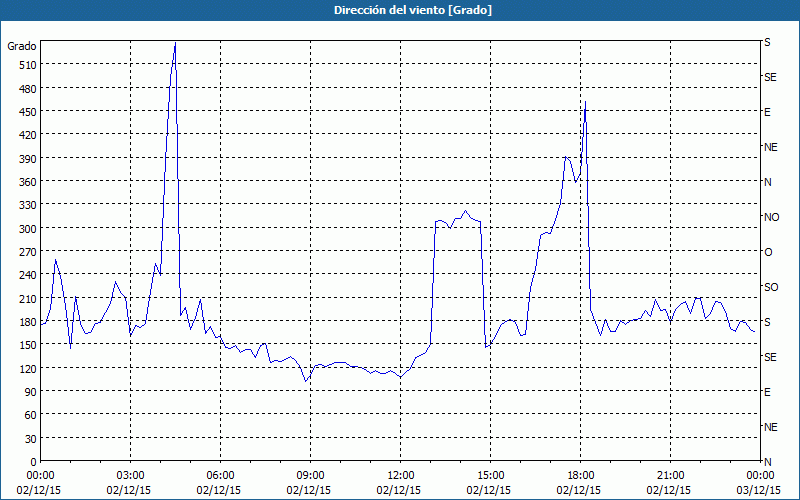Pick the 390 tick label

click(x=28, y=159)
